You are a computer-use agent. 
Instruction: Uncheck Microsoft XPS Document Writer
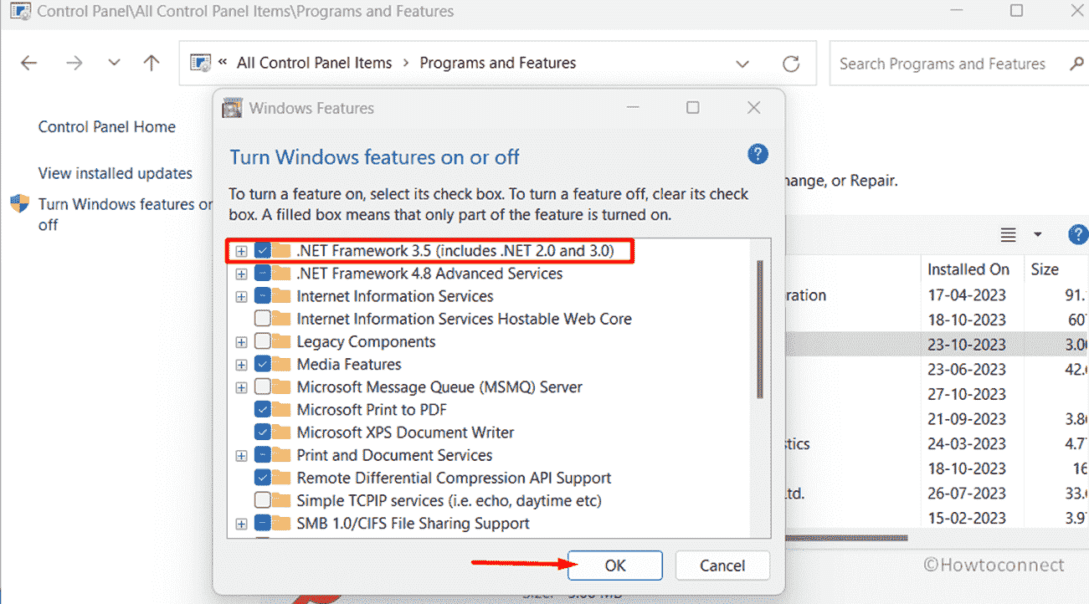[263, 433]
